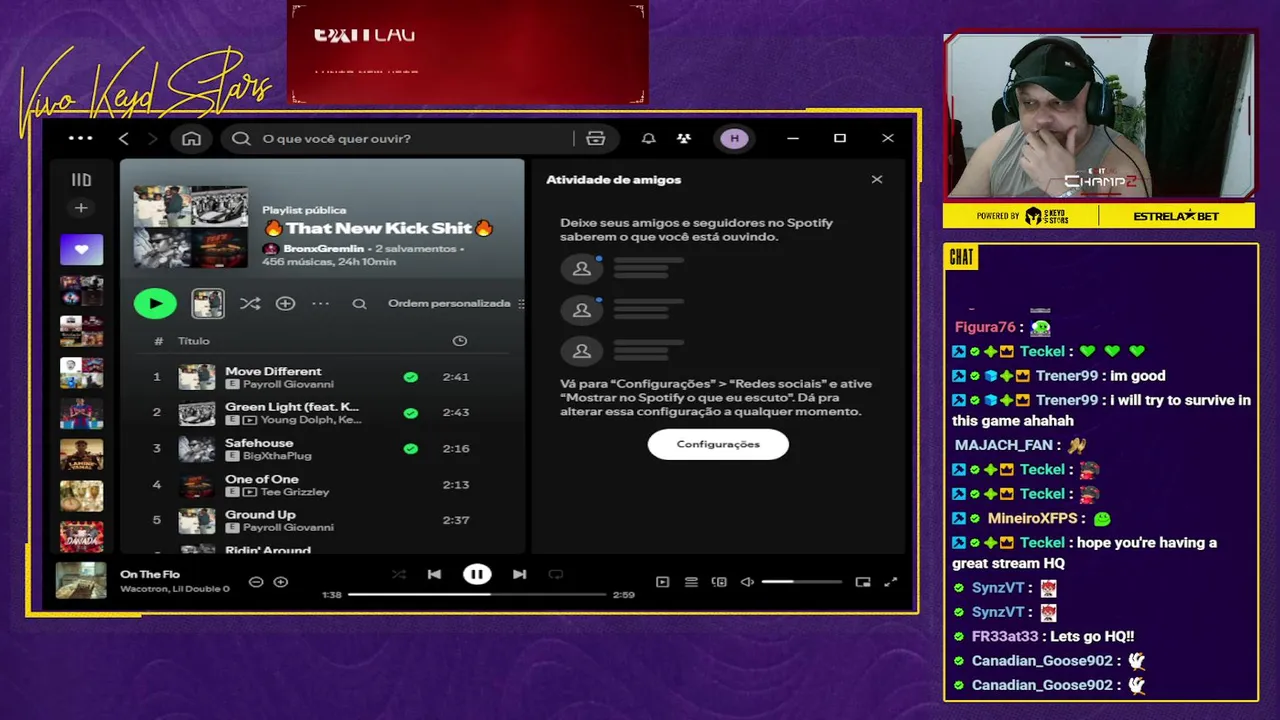1280x720 pixels.
Task: Add playlist to library with plus circle
Action: (285, 303)
